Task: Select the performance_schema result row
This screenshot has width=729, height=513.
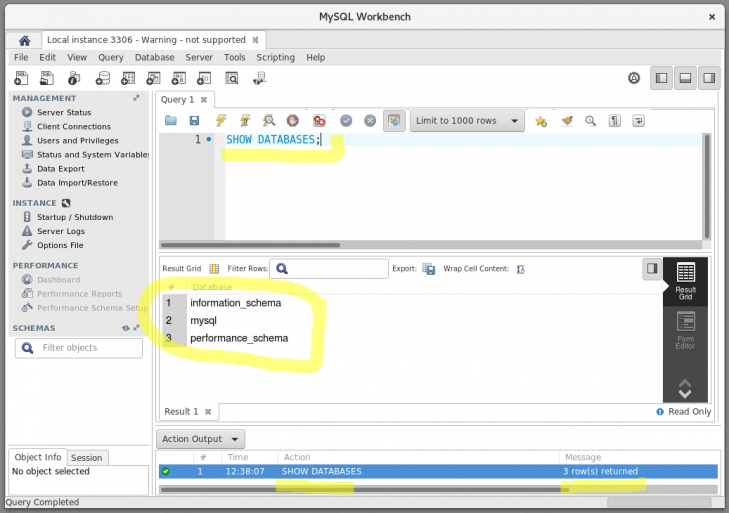Action: pyautogui.click(x=239, y=338)
